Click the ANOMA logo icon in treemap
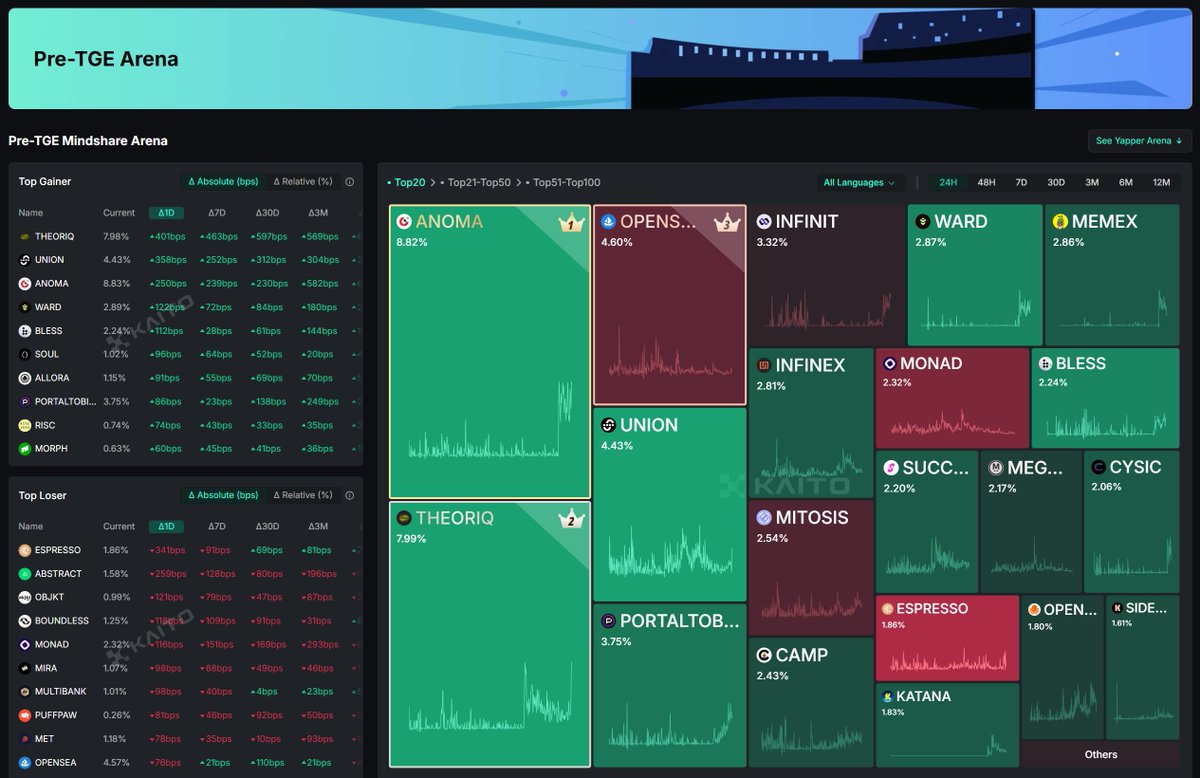 point(404,222)
